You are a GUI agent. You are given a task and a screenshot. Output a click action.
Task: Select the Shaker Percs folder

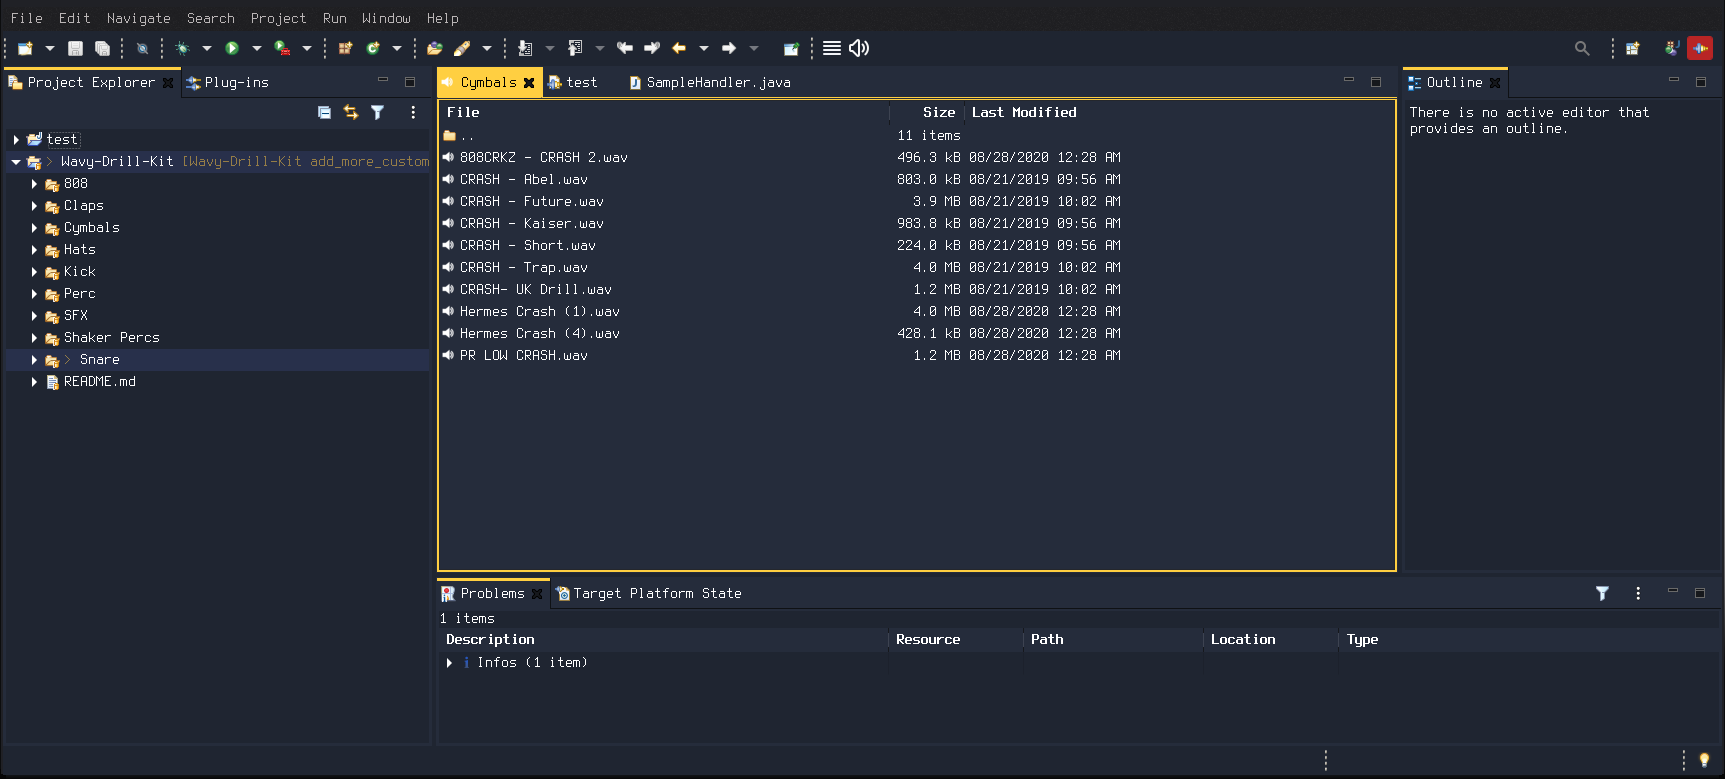pos(111,338)
